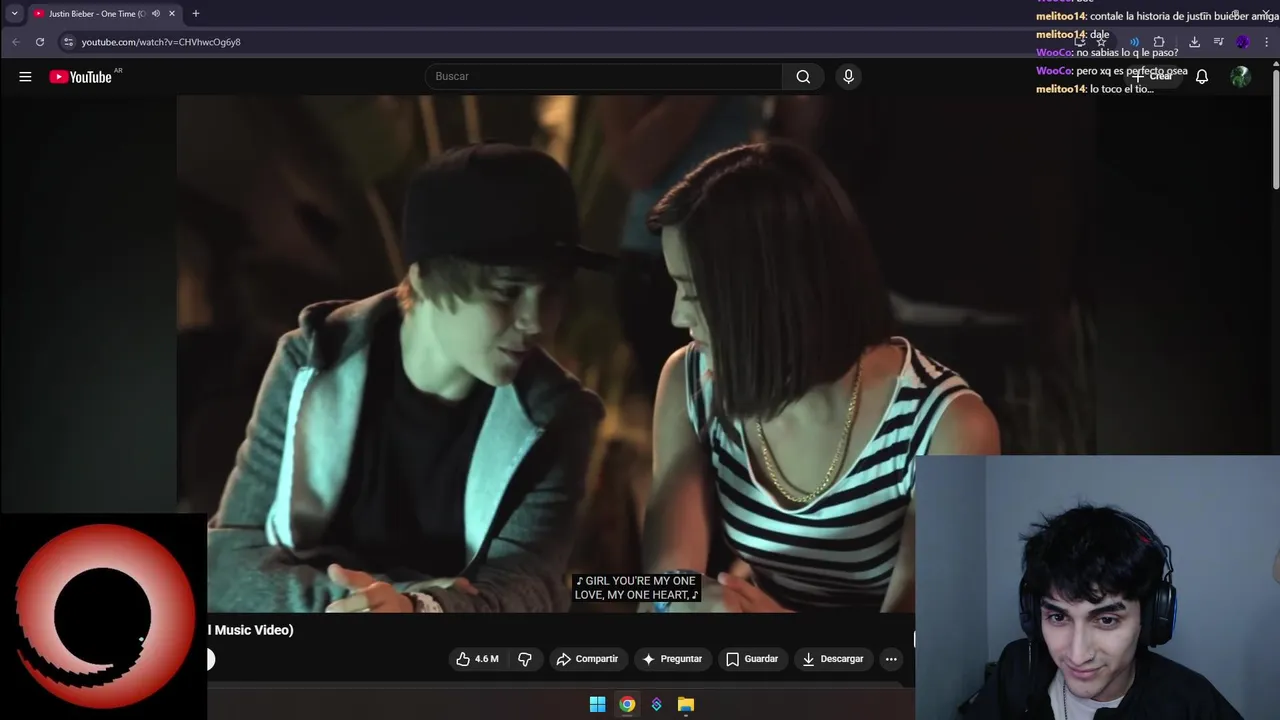The height and width of the screenshot is (720, 1280).
Task: Go to the YouTube home logo
Action: [x=81, y=77]
